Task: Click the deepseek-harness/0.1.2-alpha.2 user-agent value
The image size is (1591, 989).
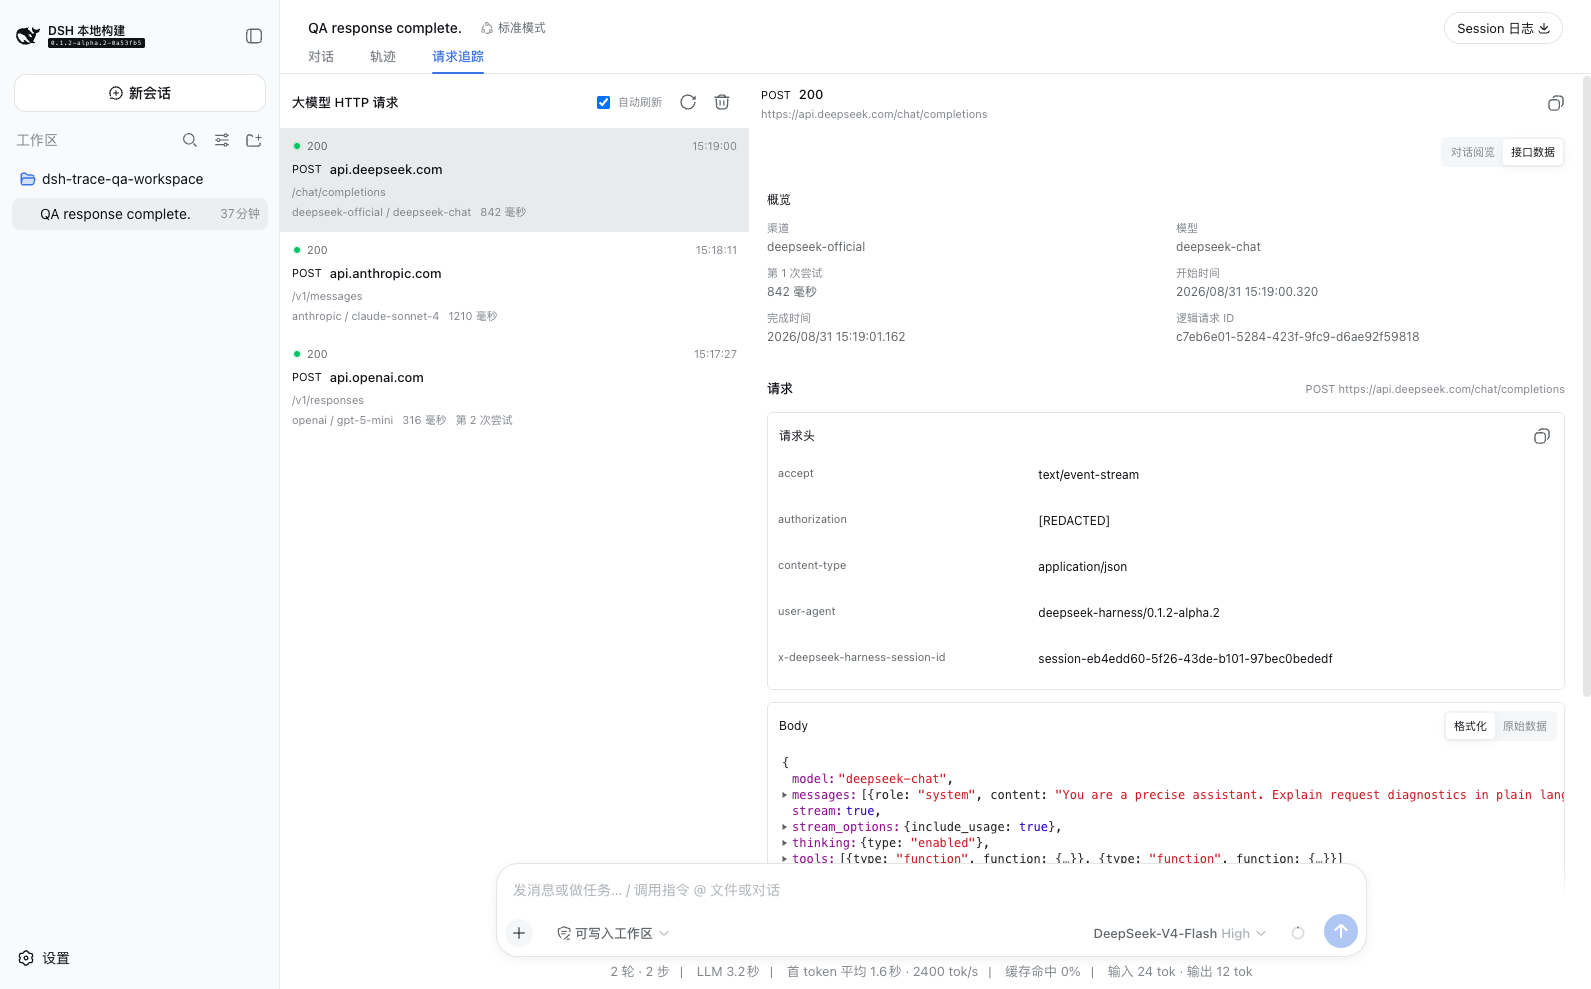Action: (x=1128, y=613)
